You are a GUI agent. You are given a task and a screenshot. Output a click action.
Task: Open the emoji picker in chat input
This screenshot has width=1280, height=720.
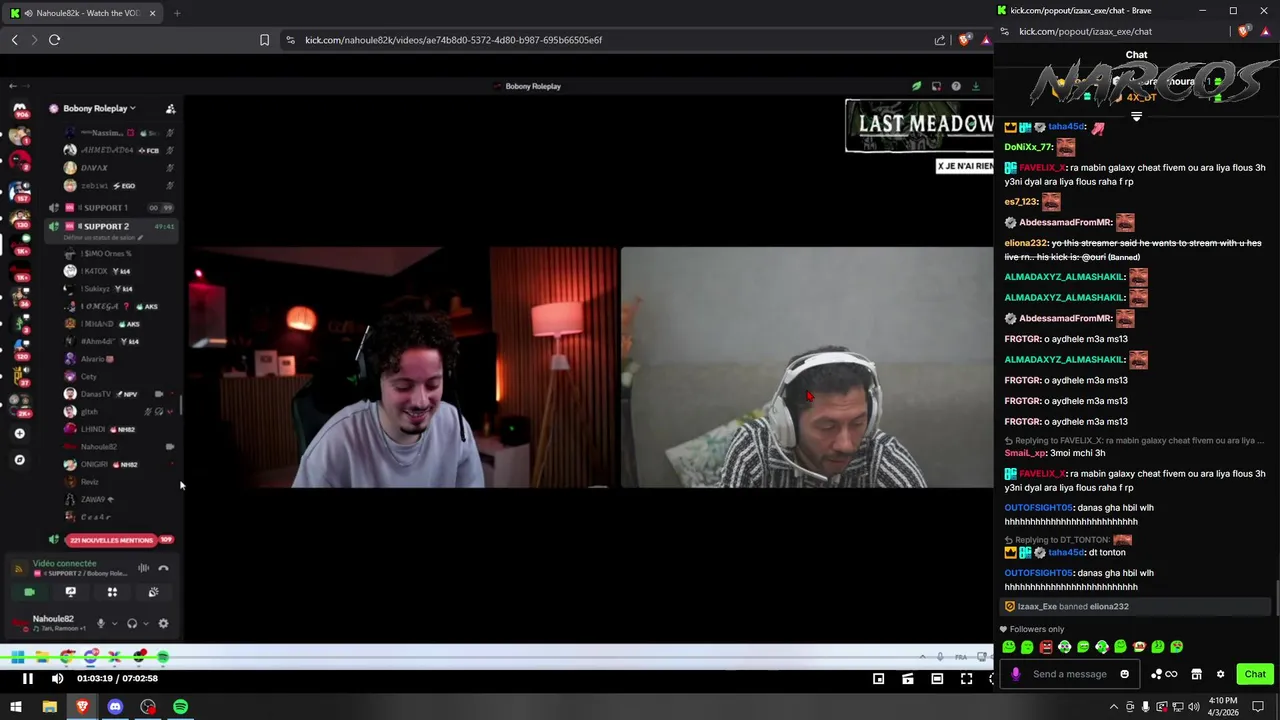[x=1124, y=674]
